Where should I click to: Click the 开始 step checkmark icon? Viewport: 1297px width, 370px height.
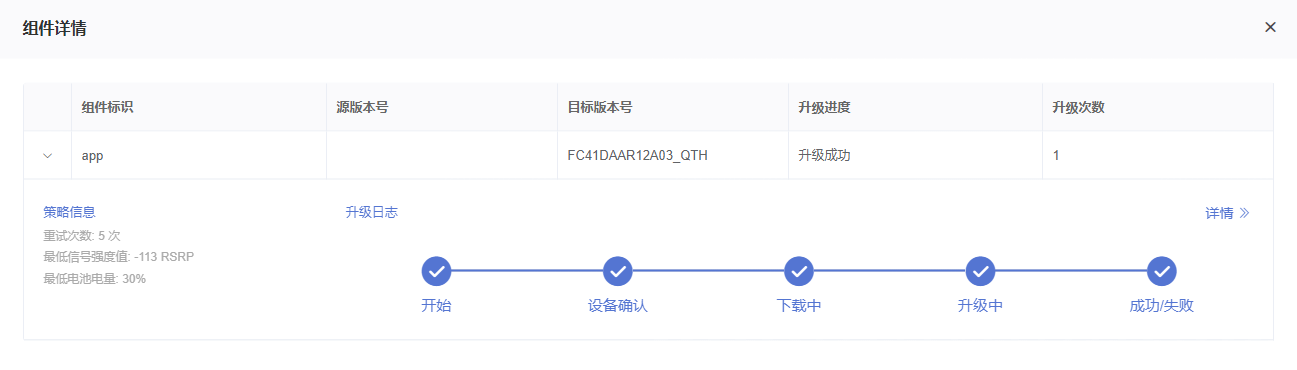pos(436,271)
